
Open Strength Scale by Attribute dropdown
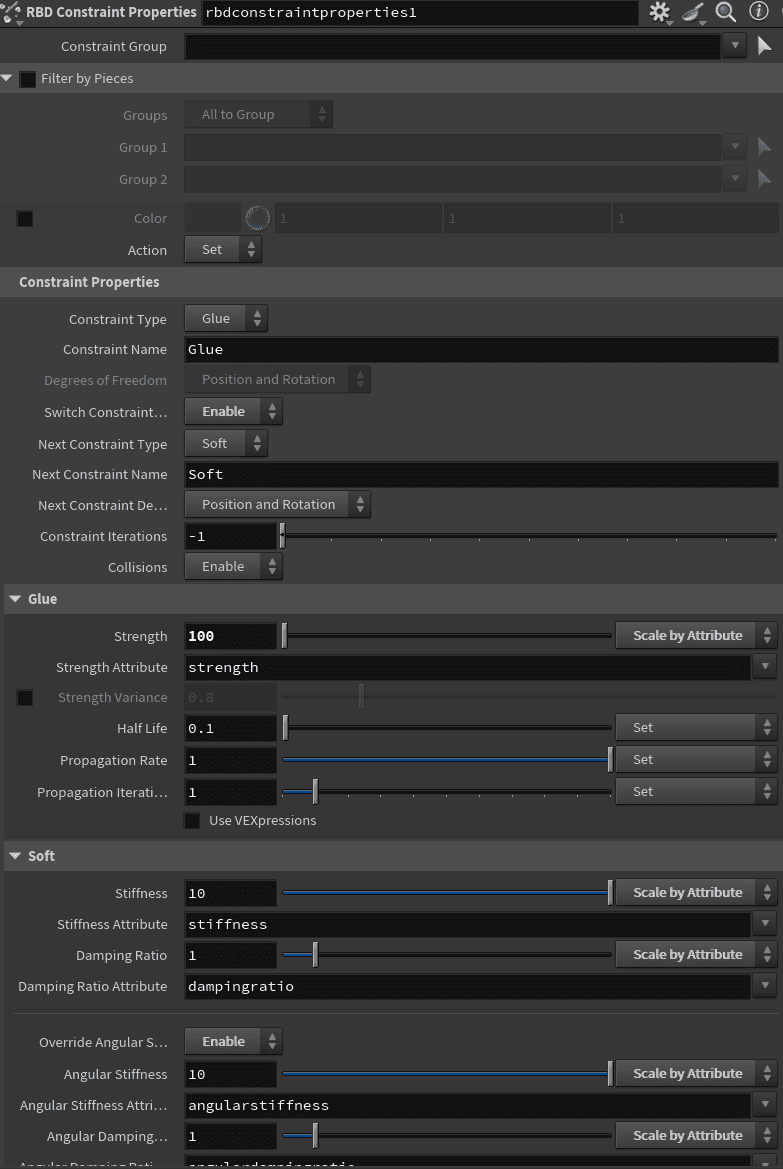[x=697, y=636]
